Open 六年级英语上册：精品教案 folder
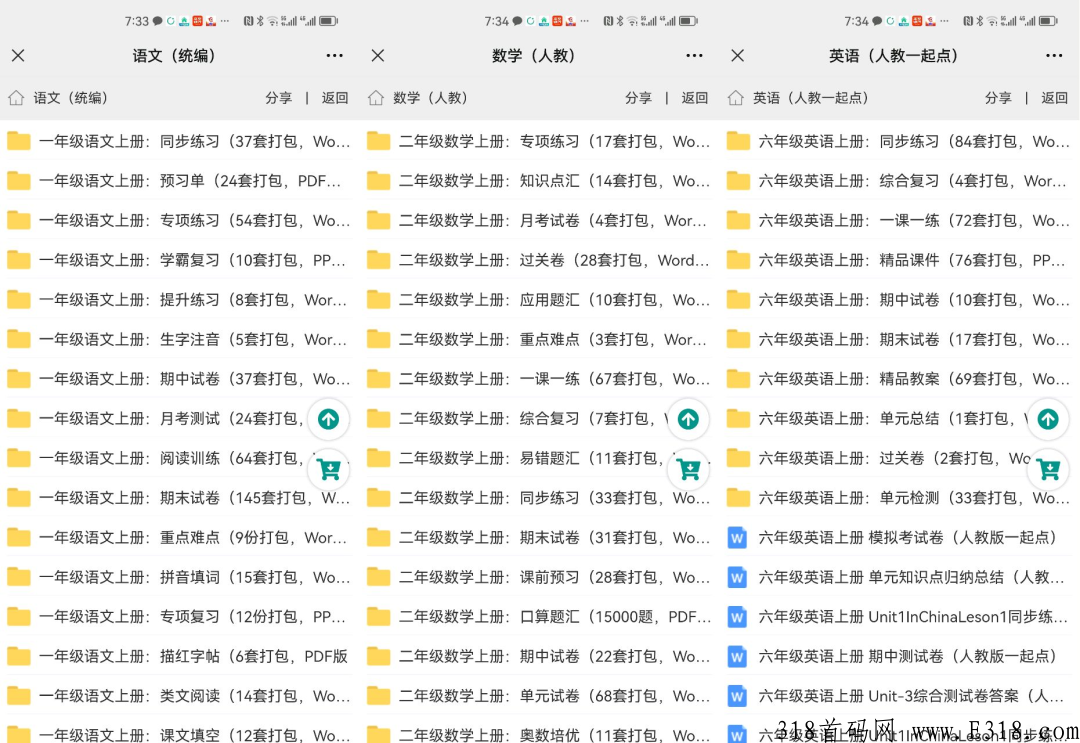 tap(900, 379)
